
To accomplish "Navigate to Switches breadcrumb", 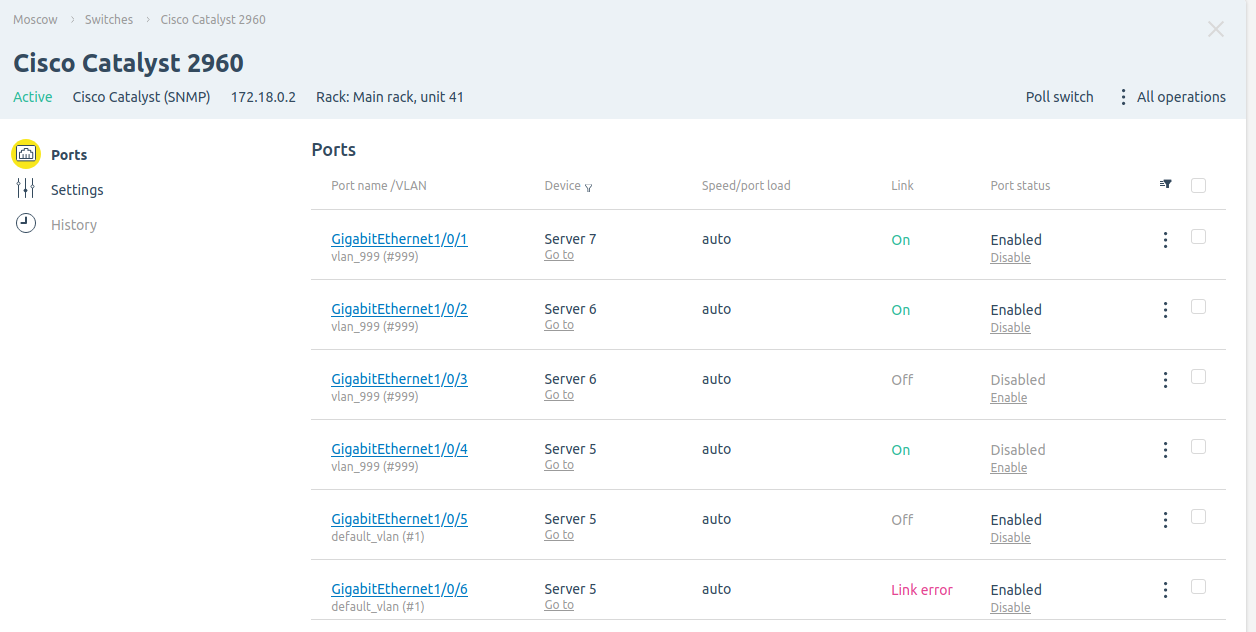I will (109, 19).
